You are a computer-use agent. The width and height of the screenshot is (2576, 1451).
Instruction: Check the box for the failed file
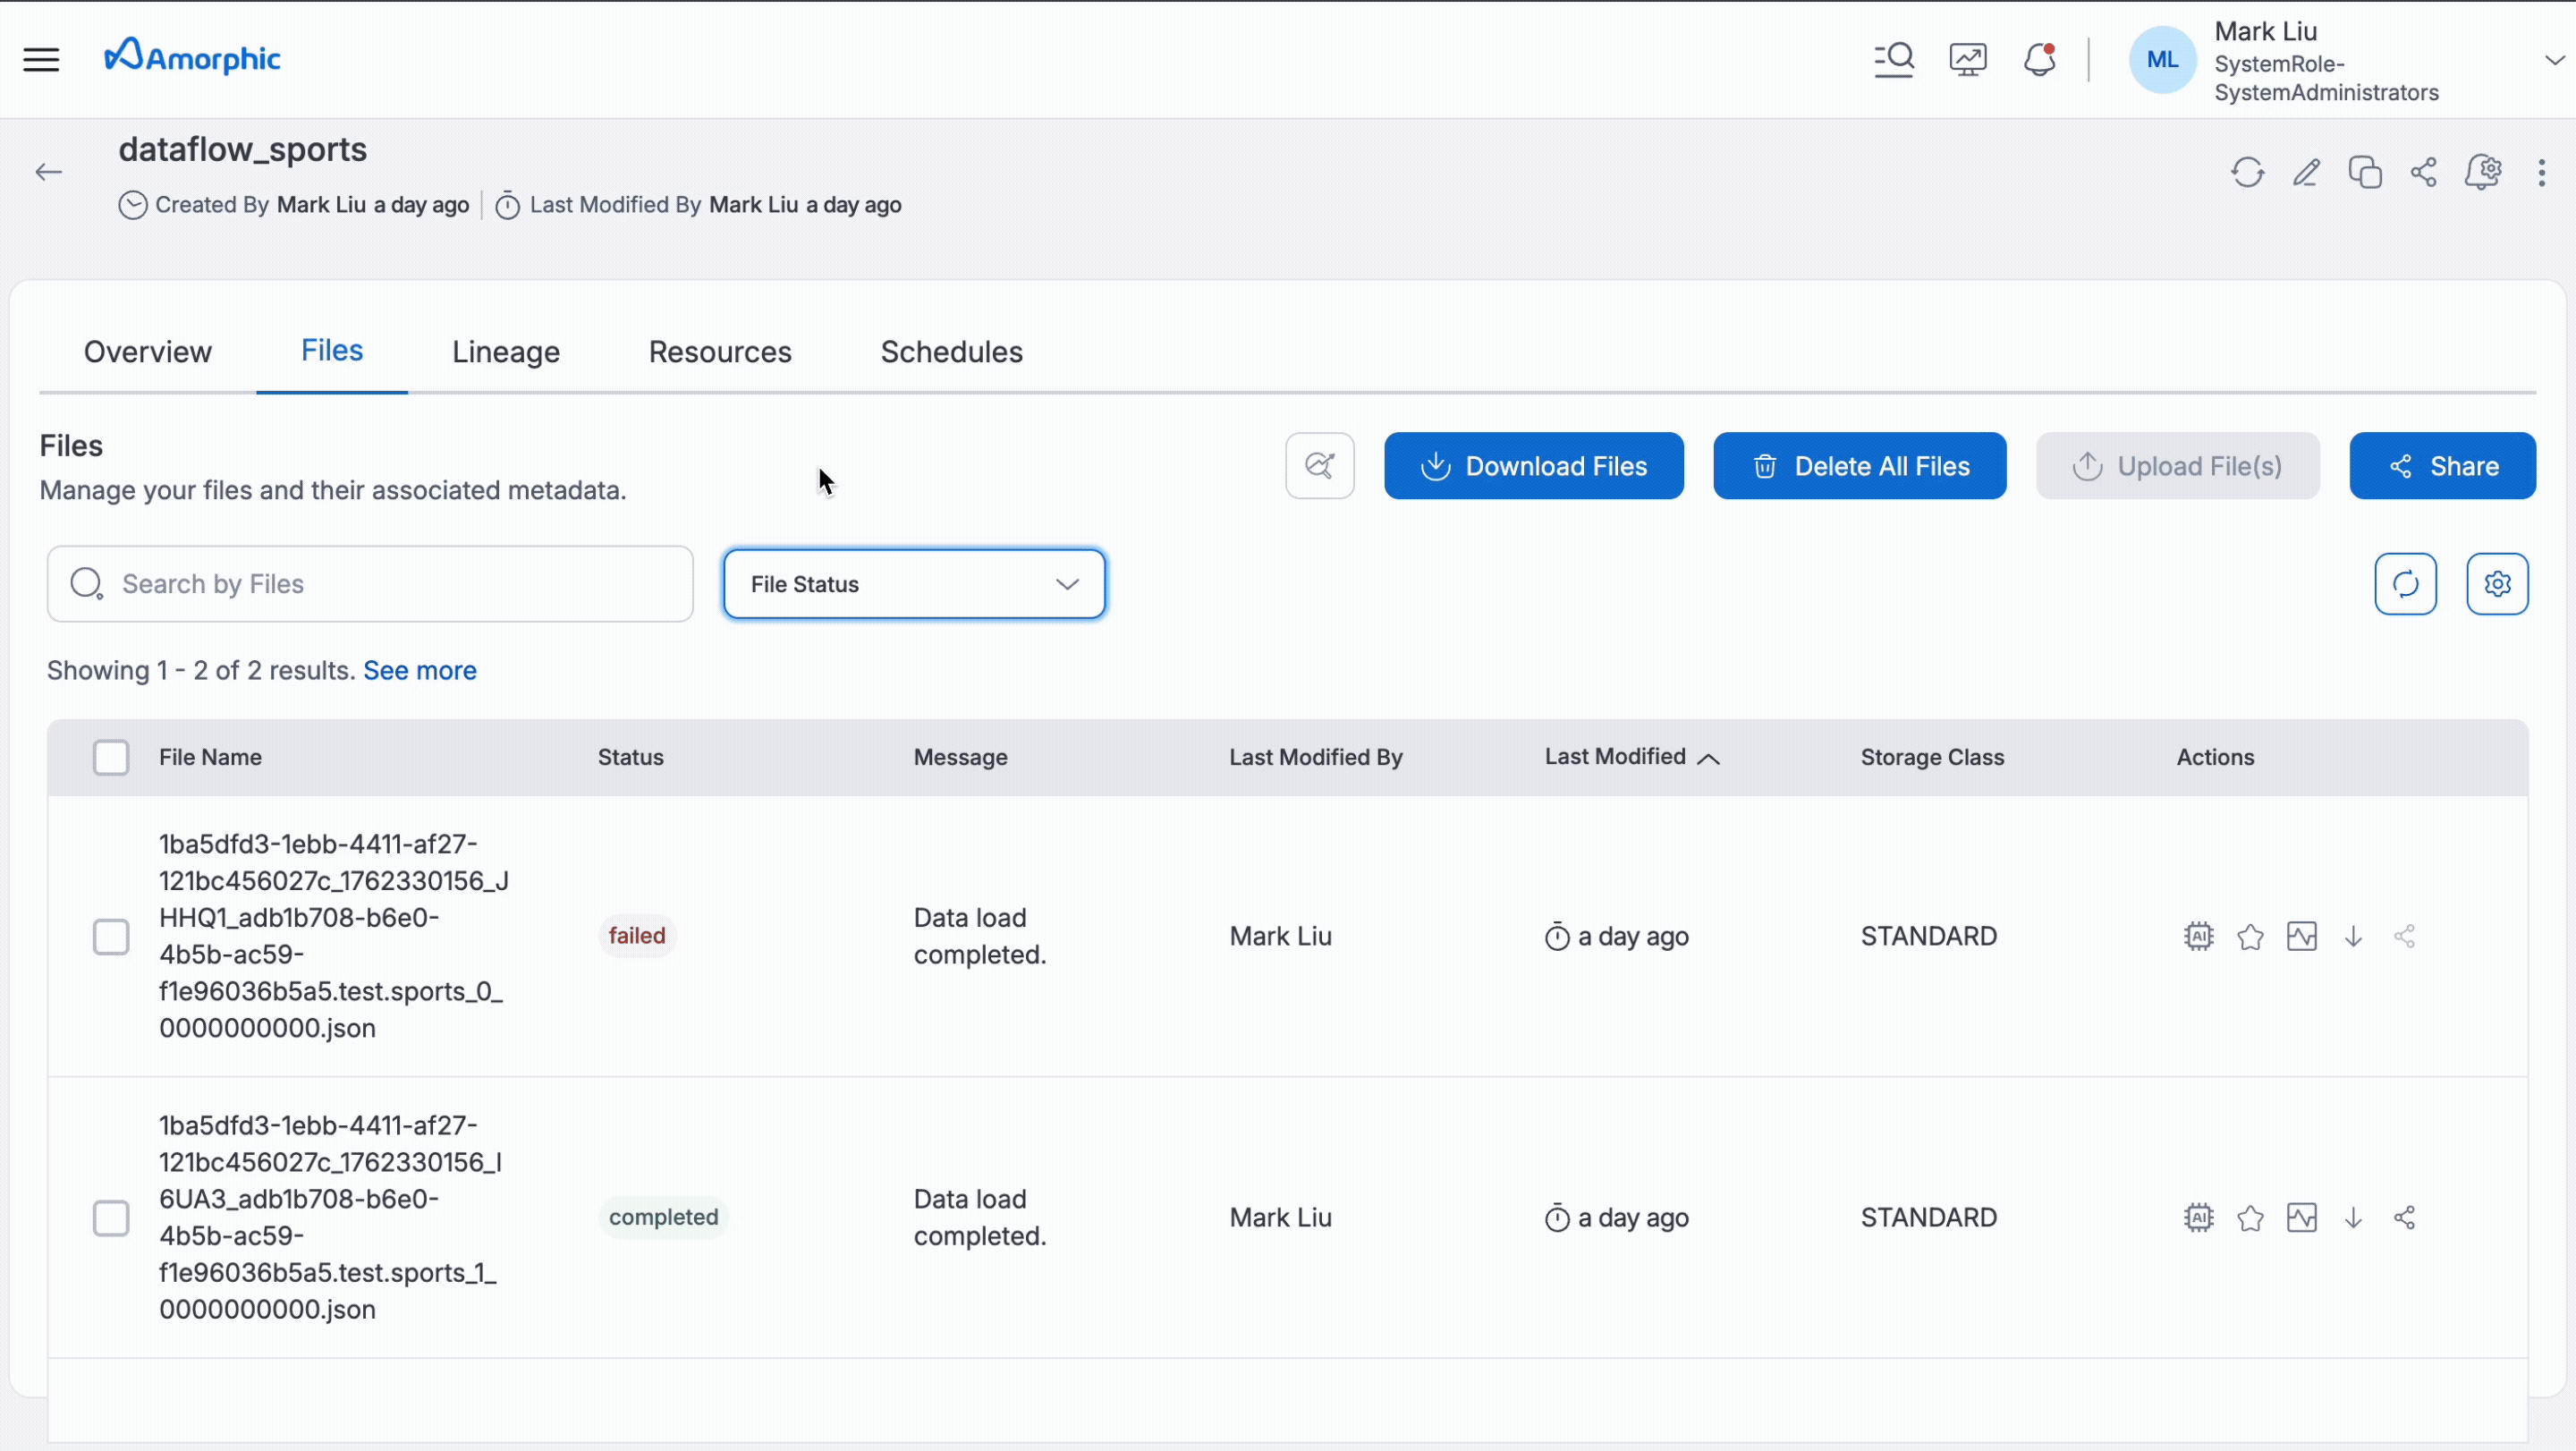(x=111, y=937)
